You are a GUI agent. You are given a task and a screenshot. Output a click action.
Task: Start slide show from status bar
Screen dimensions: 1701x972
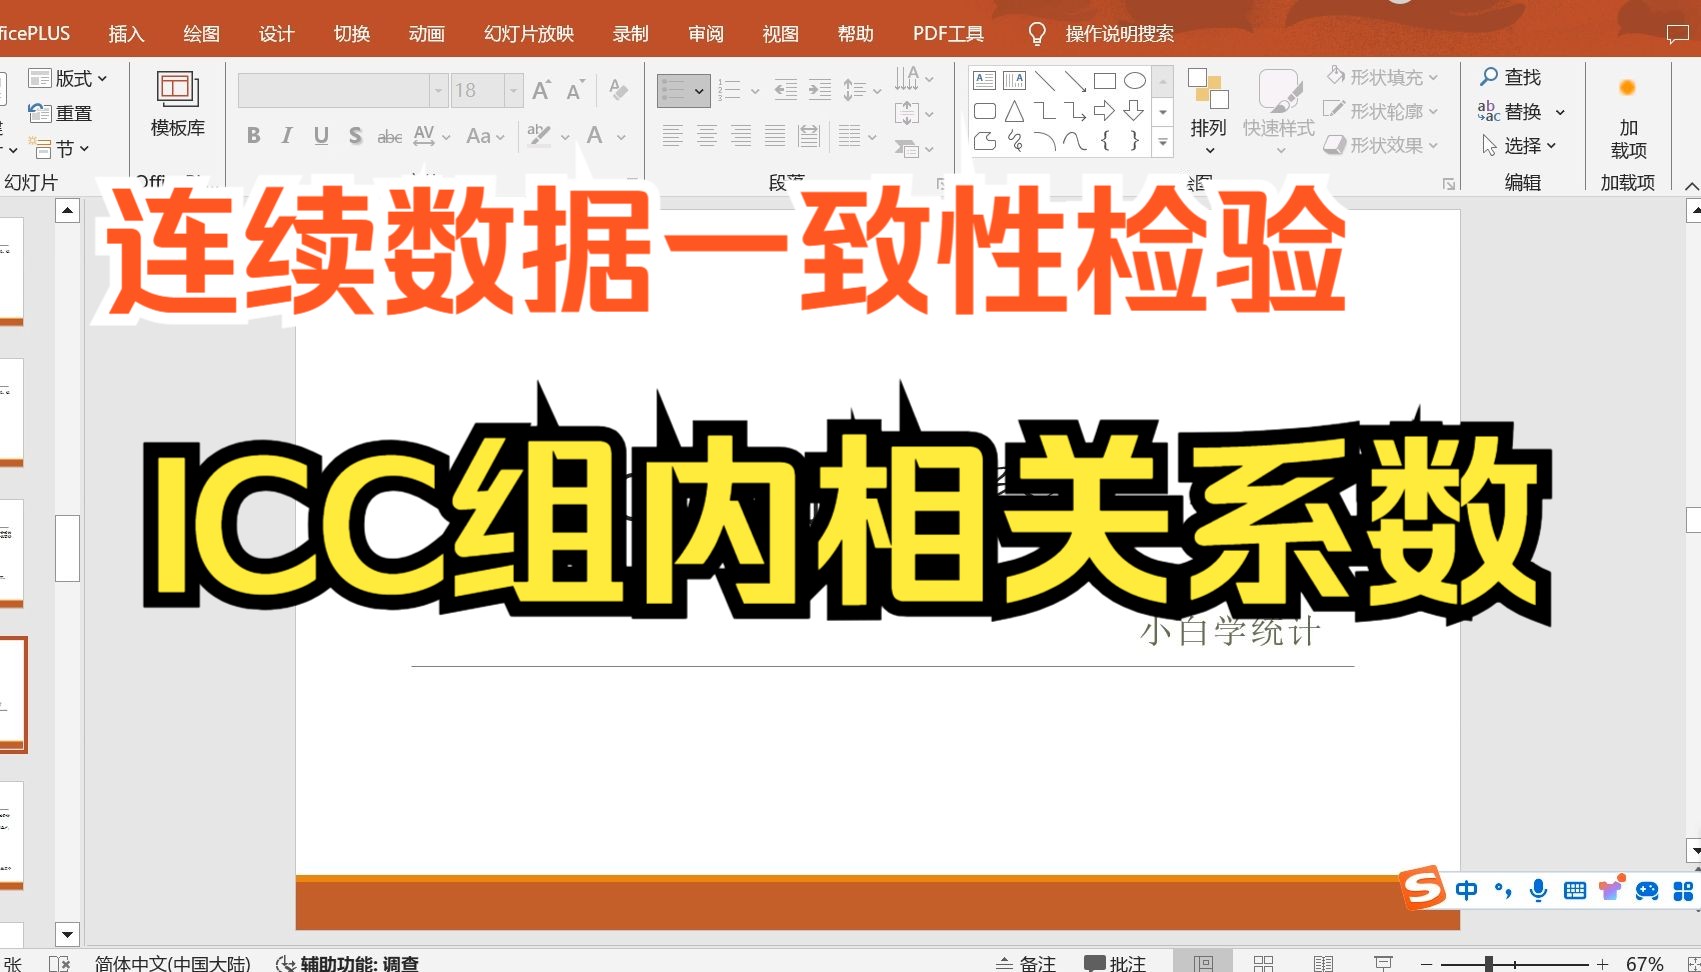pyautogui.click(x=1383, y=962)
